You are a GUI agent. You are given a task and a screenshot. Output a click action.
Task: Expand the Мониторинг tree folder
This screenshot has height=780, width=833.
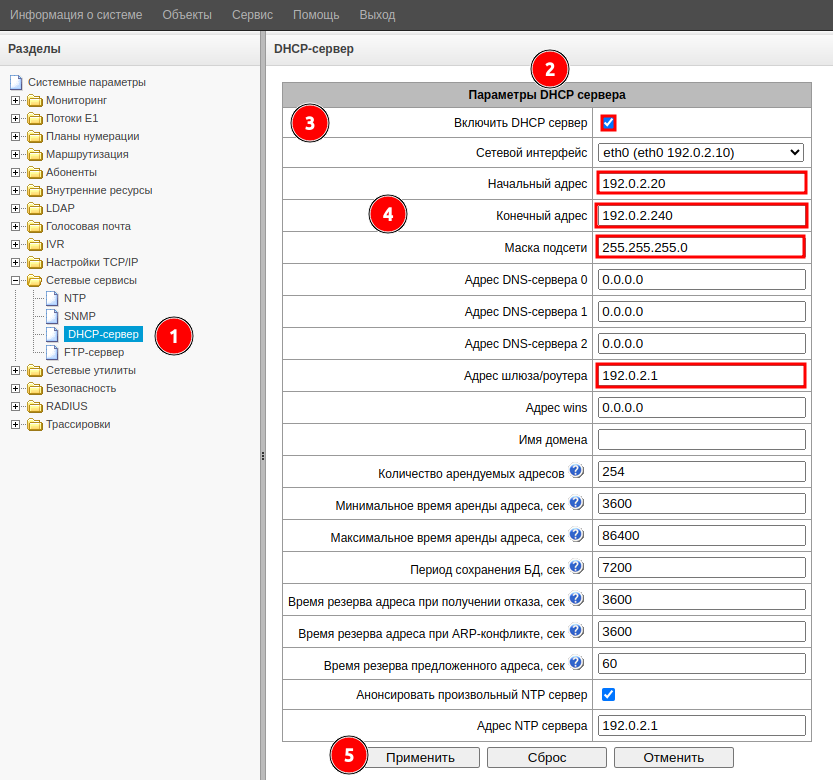[x=16, y=100]
